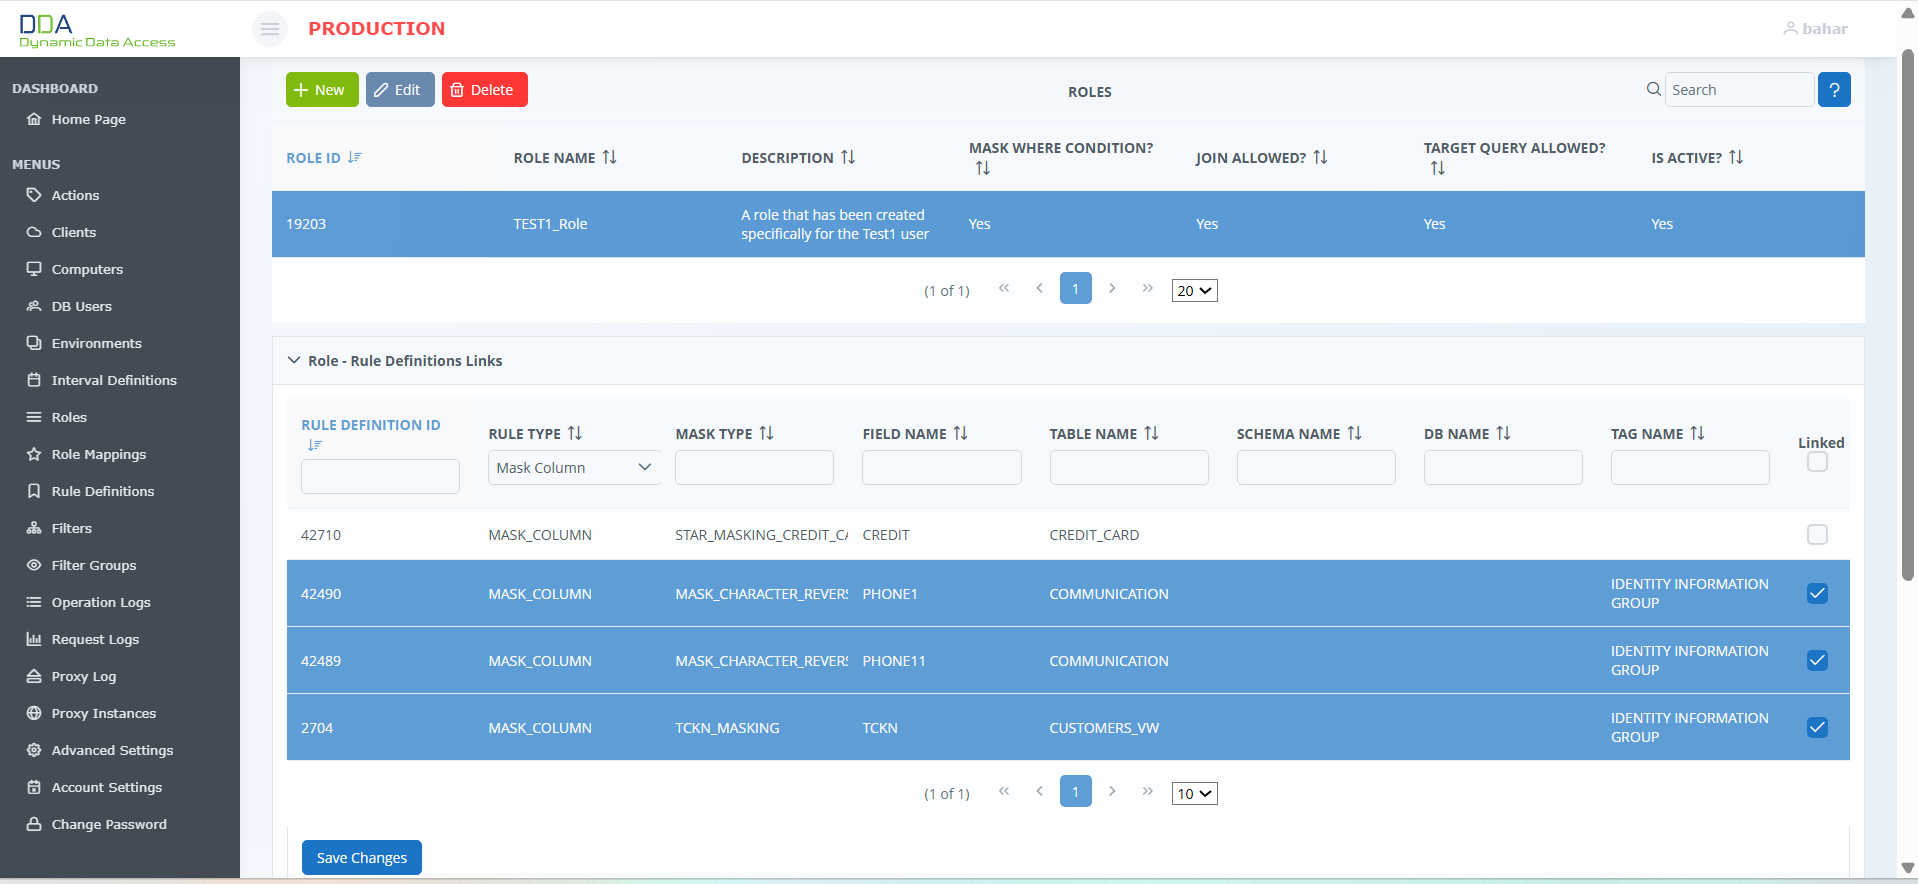Sort by Table Name arrows
This screenshot has height=884, width=1918.
(1152, 433)
